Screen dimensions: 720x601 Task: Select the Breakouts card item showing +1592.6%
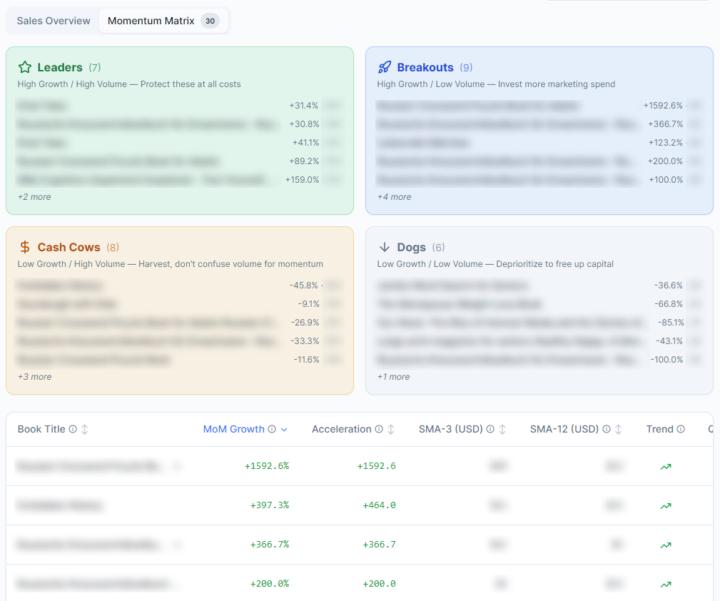click(x=539, y=106)
